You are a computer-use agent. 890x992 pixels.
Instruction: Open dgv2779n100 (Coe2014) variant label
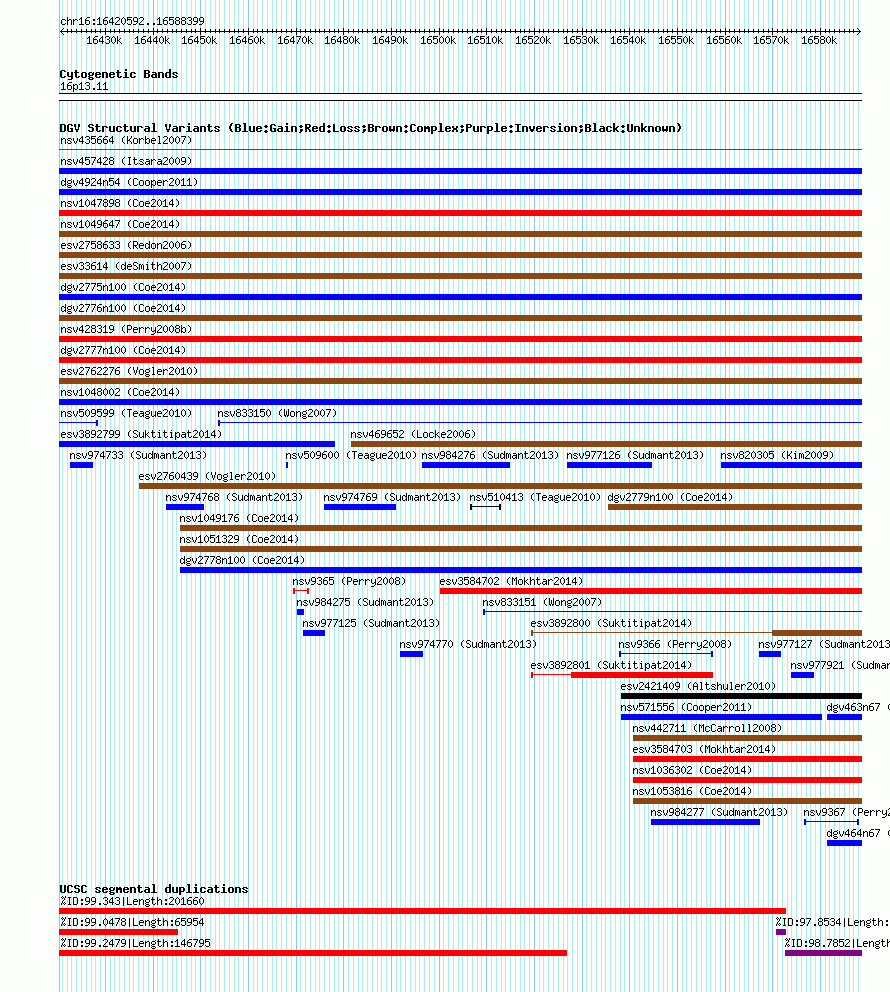point(670,497)
